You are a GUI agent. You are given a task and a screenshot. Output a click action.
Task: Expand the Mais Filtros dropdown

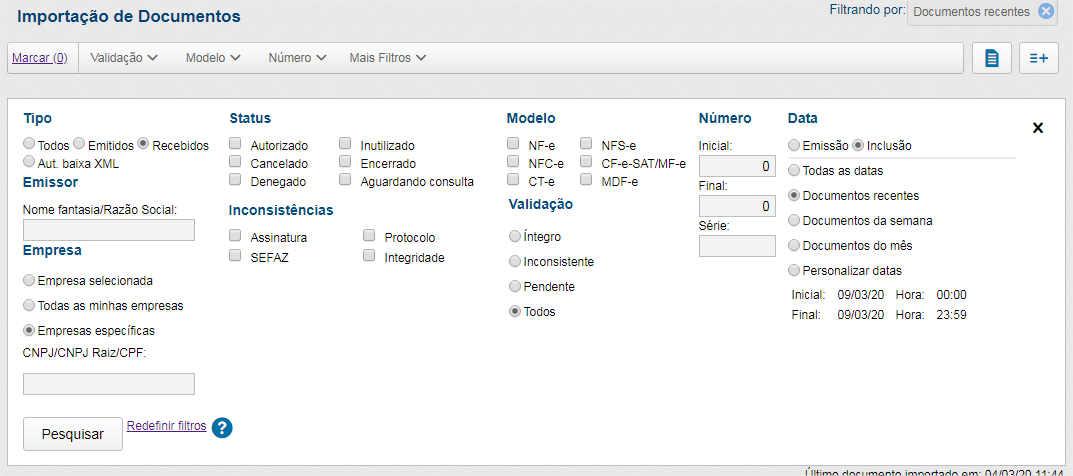[387, 58]
